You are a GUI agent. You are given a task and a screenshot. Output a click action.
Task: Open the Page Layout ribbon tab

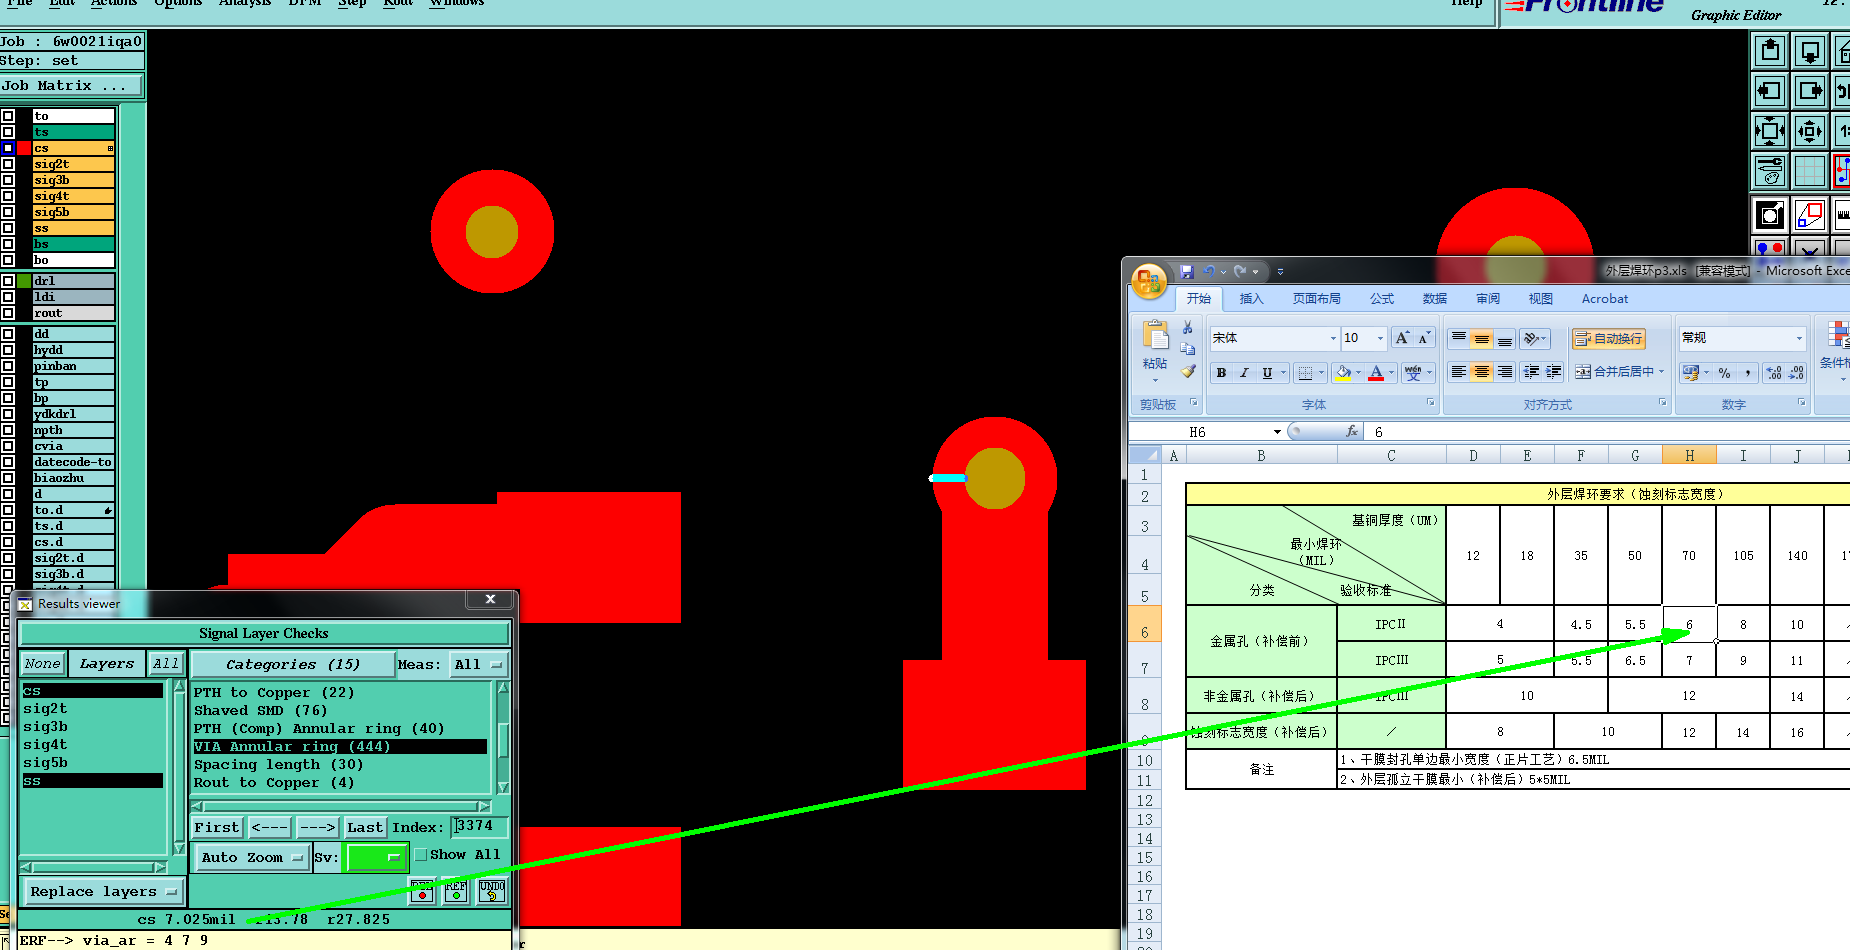pyautogui.click(x=1316, y=299)
